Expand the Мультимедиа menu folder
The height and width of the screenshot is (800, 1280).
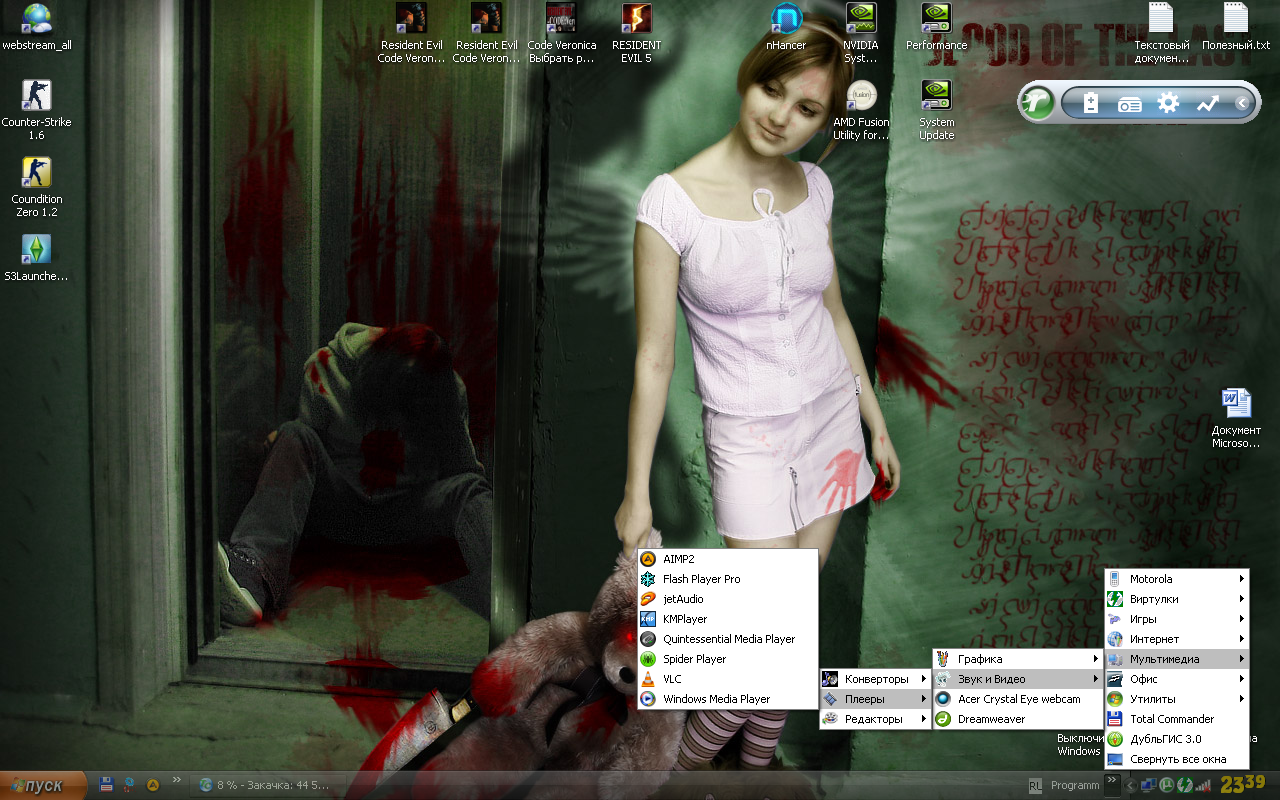pos(1177,659)
